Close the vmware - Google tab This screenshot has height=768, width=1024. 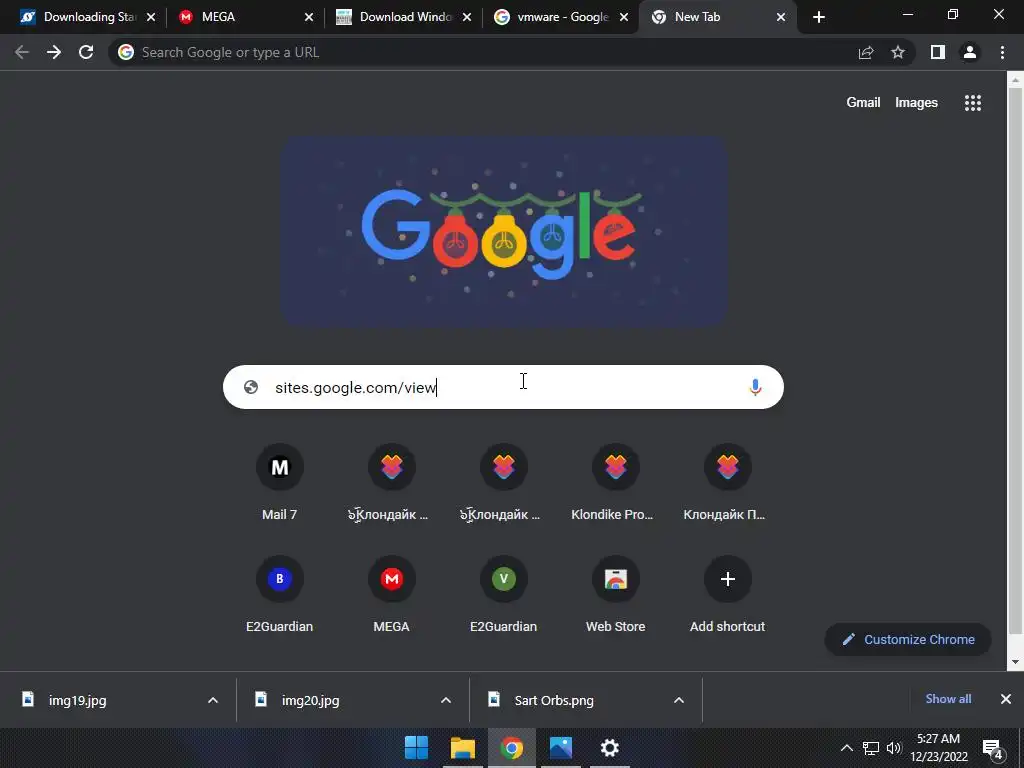tap(624, 17)
